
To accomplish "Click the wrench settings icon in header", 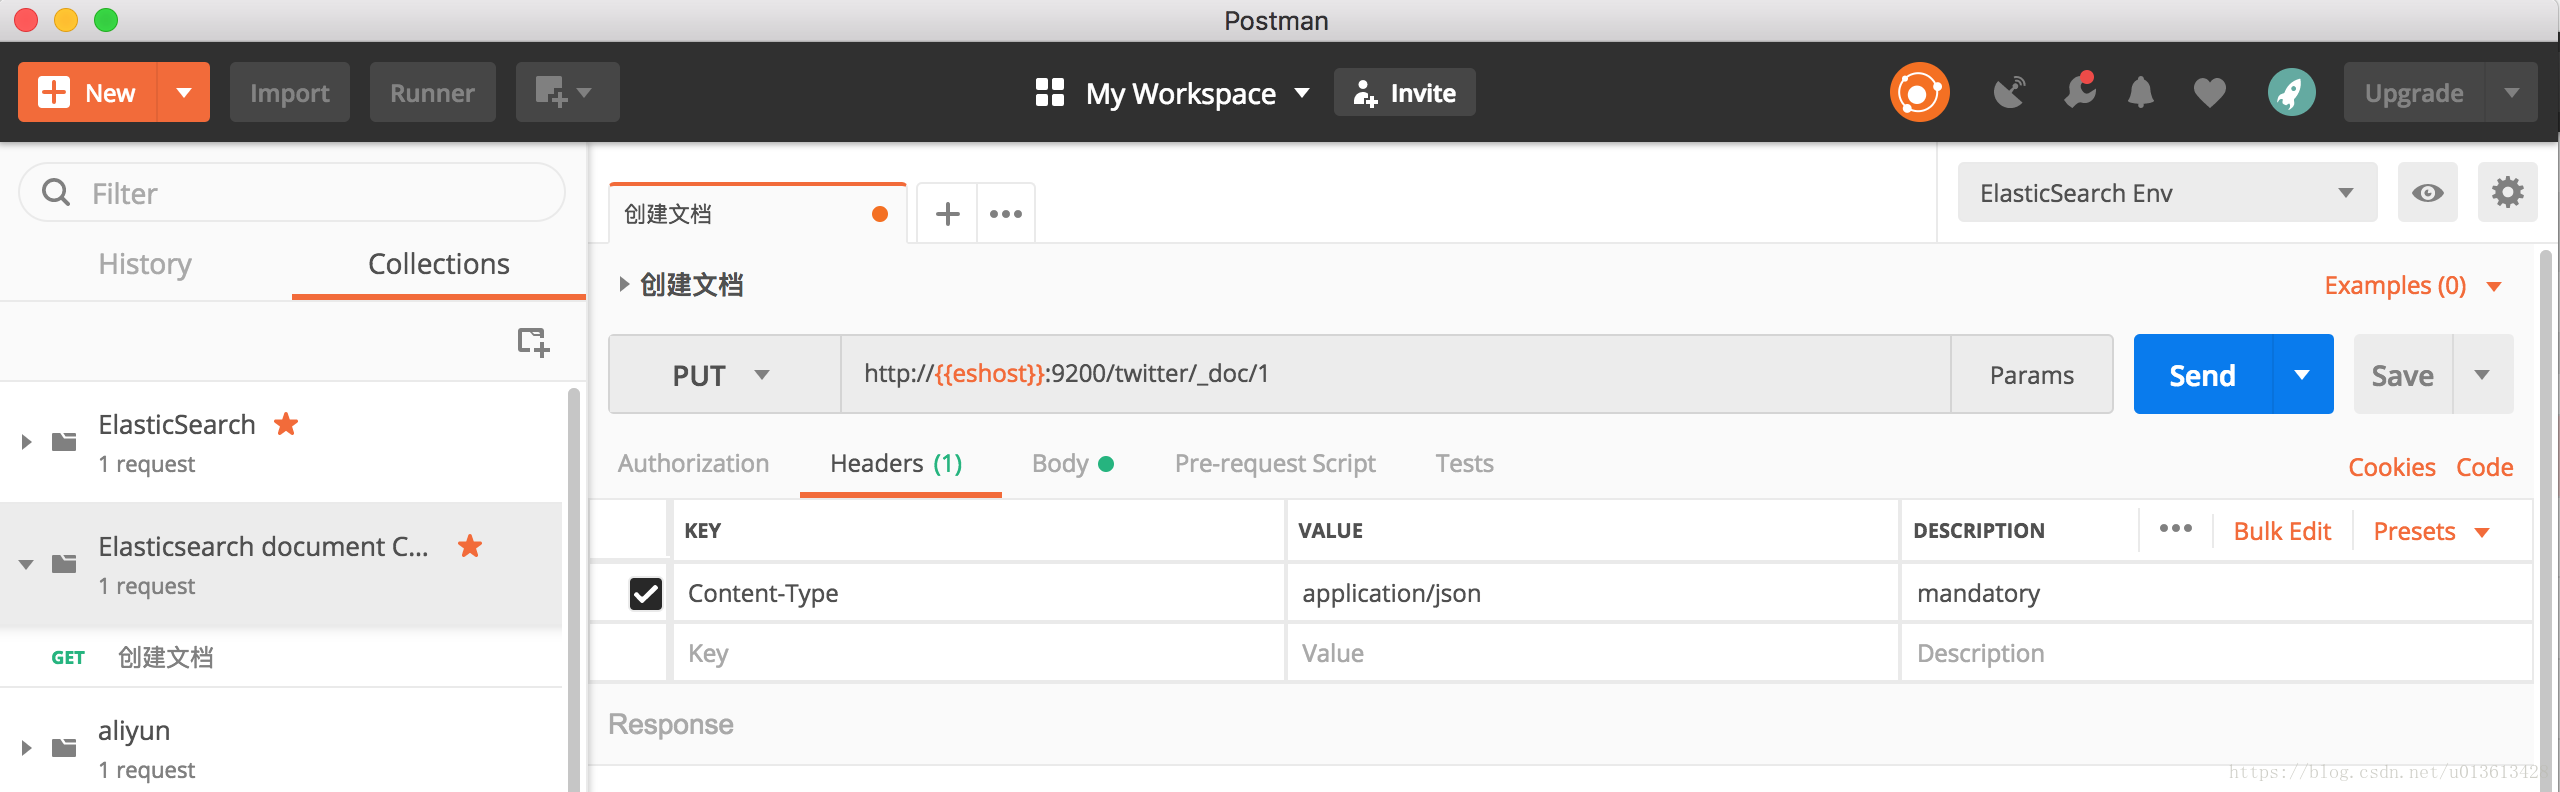I will [x=2079, y=92].
